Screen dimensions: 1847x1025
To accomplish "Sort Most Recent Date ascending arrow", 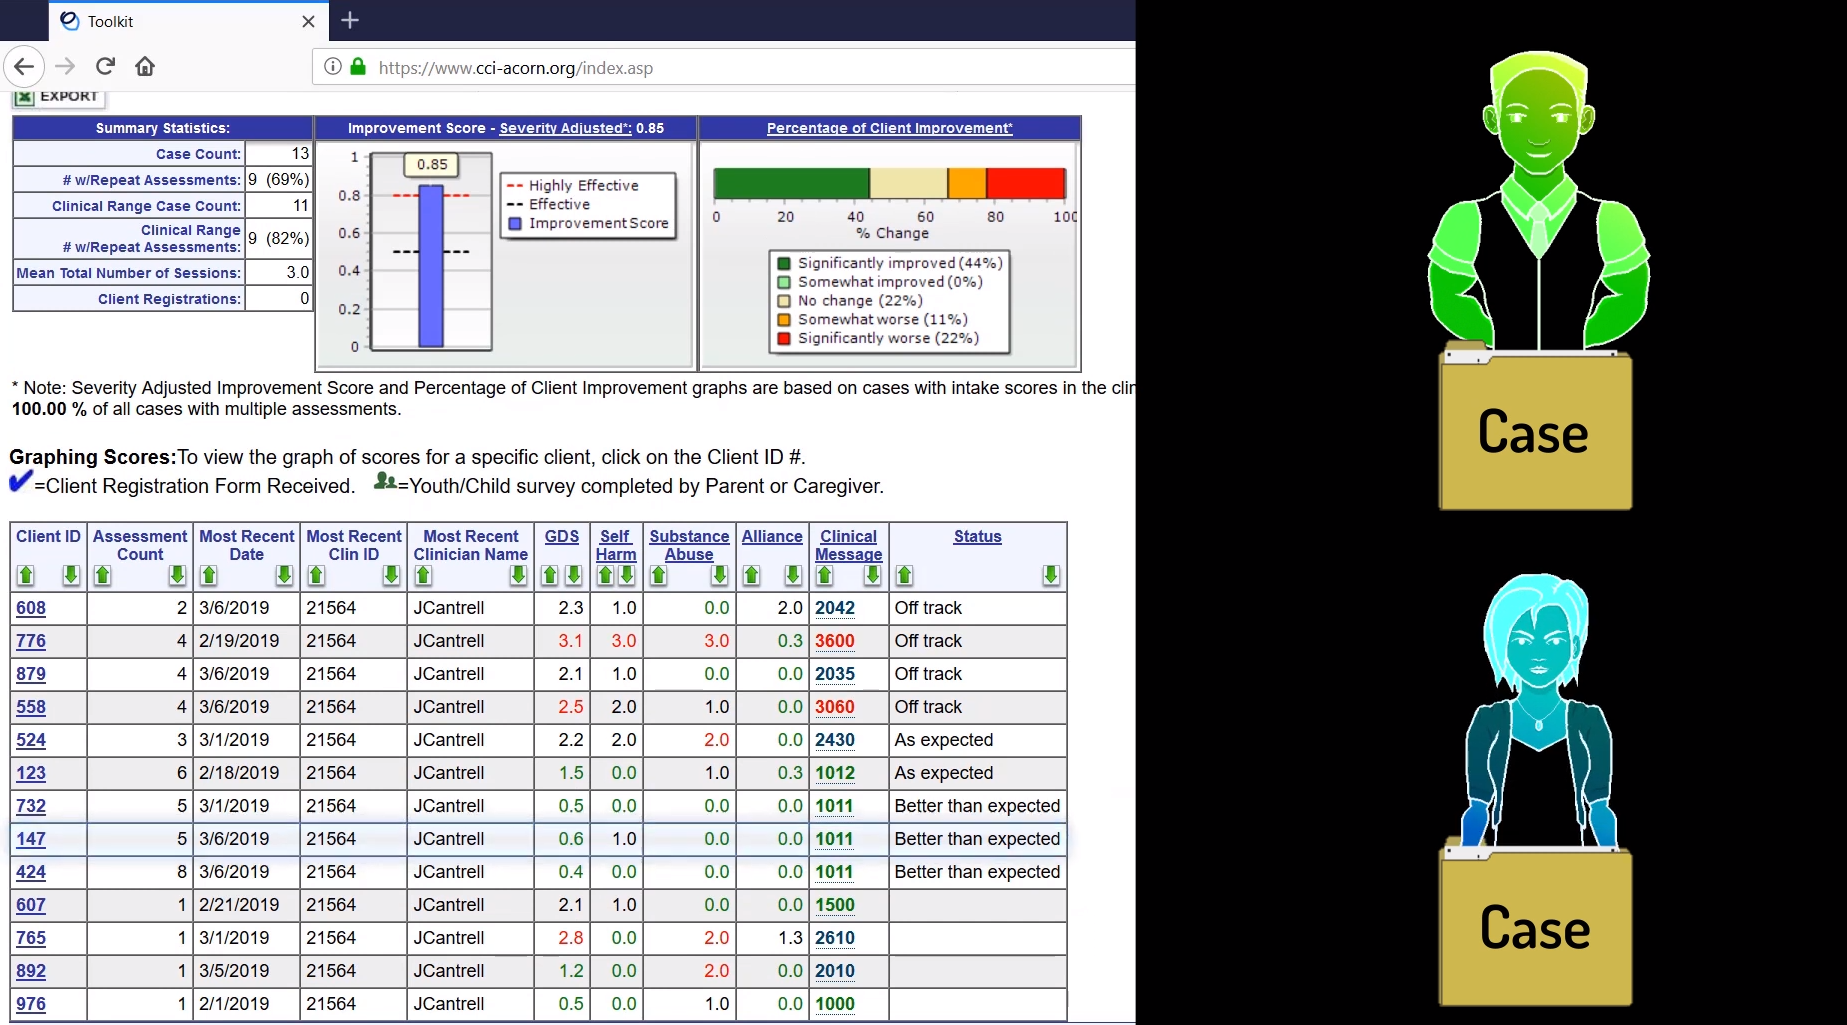I will (209, 575).
